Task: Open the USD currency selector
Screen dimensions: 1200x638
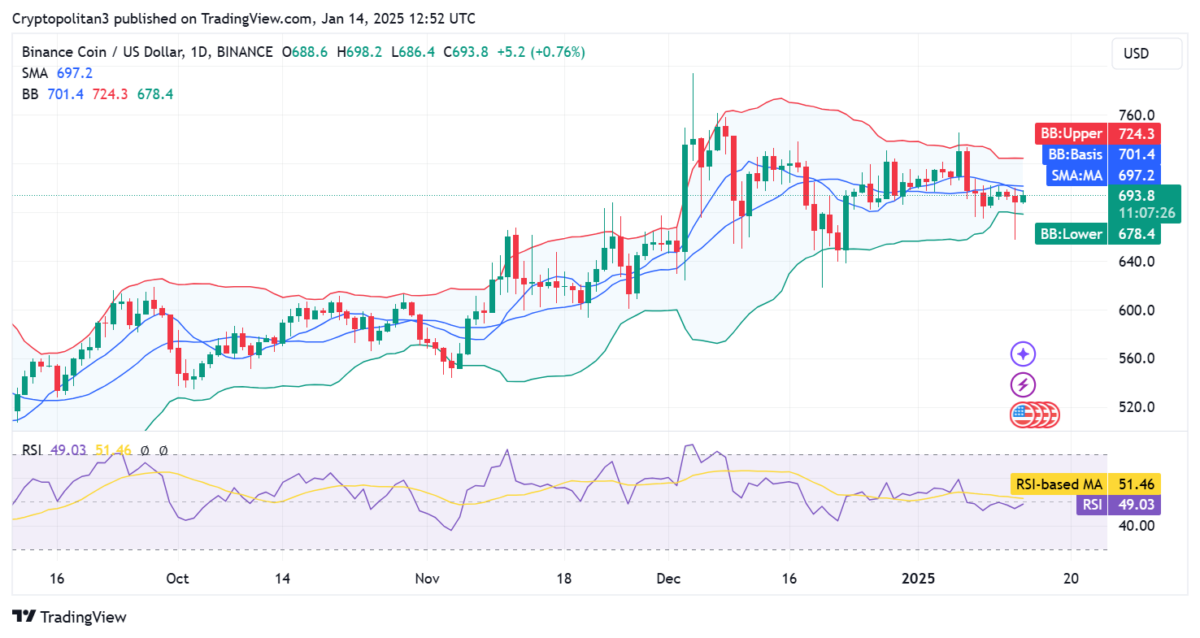Action: (x=1135, y=53)
